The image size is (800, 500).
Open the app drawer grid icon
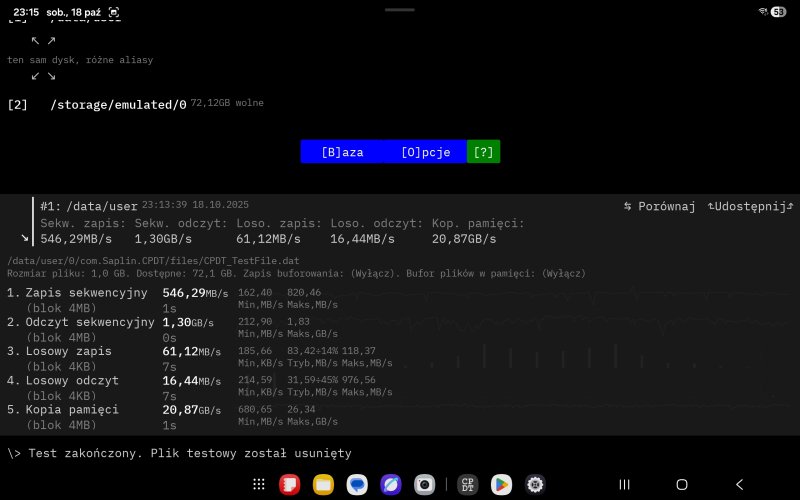click(259, 484)
